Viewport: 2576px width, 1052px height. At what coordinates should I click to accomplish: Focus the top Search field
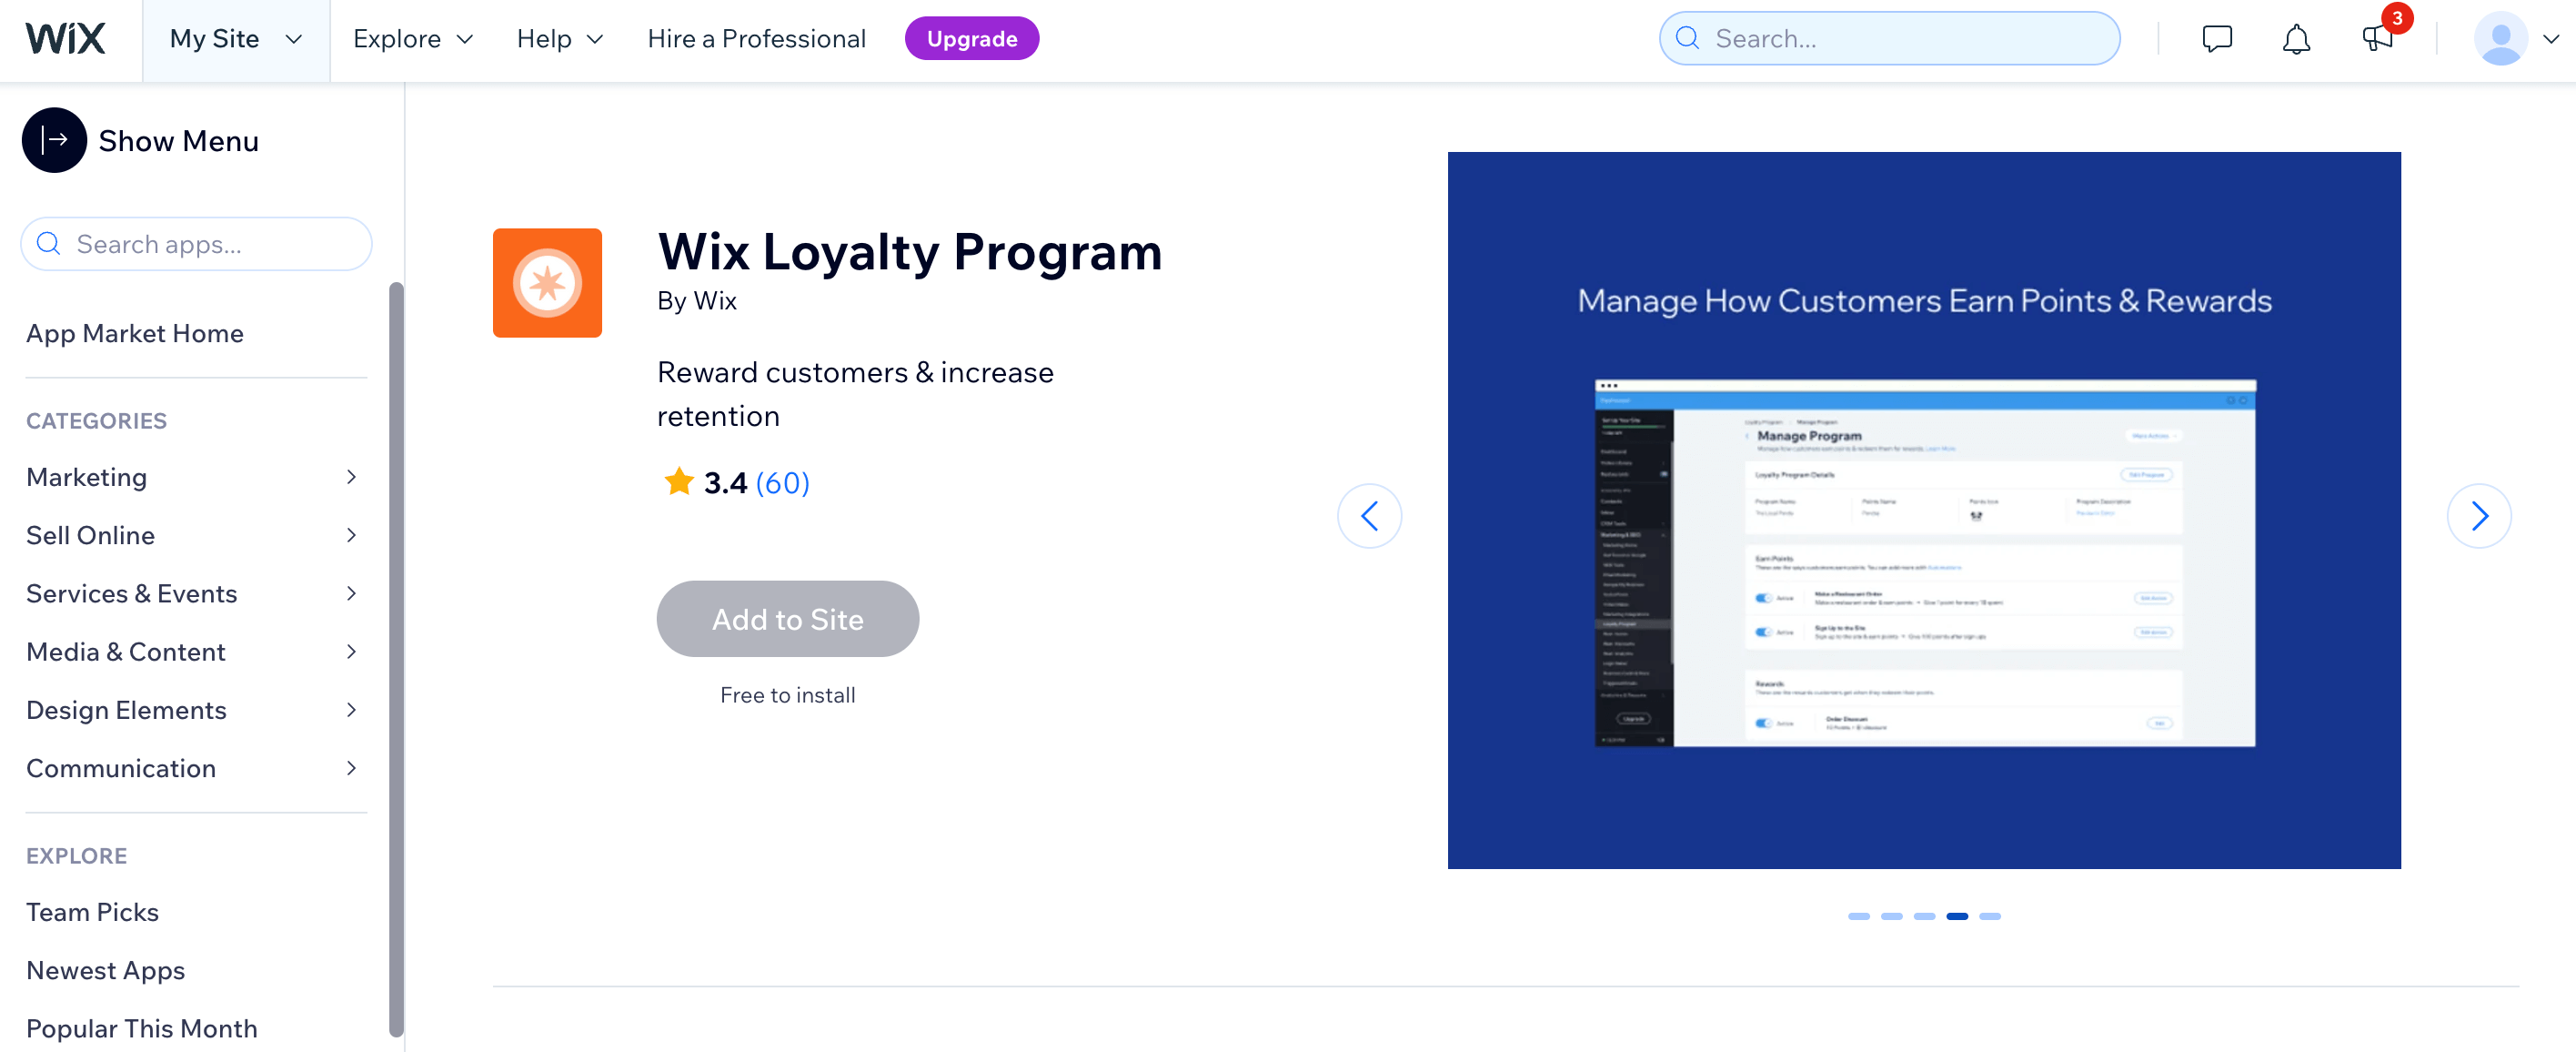tap(1890, 39)
